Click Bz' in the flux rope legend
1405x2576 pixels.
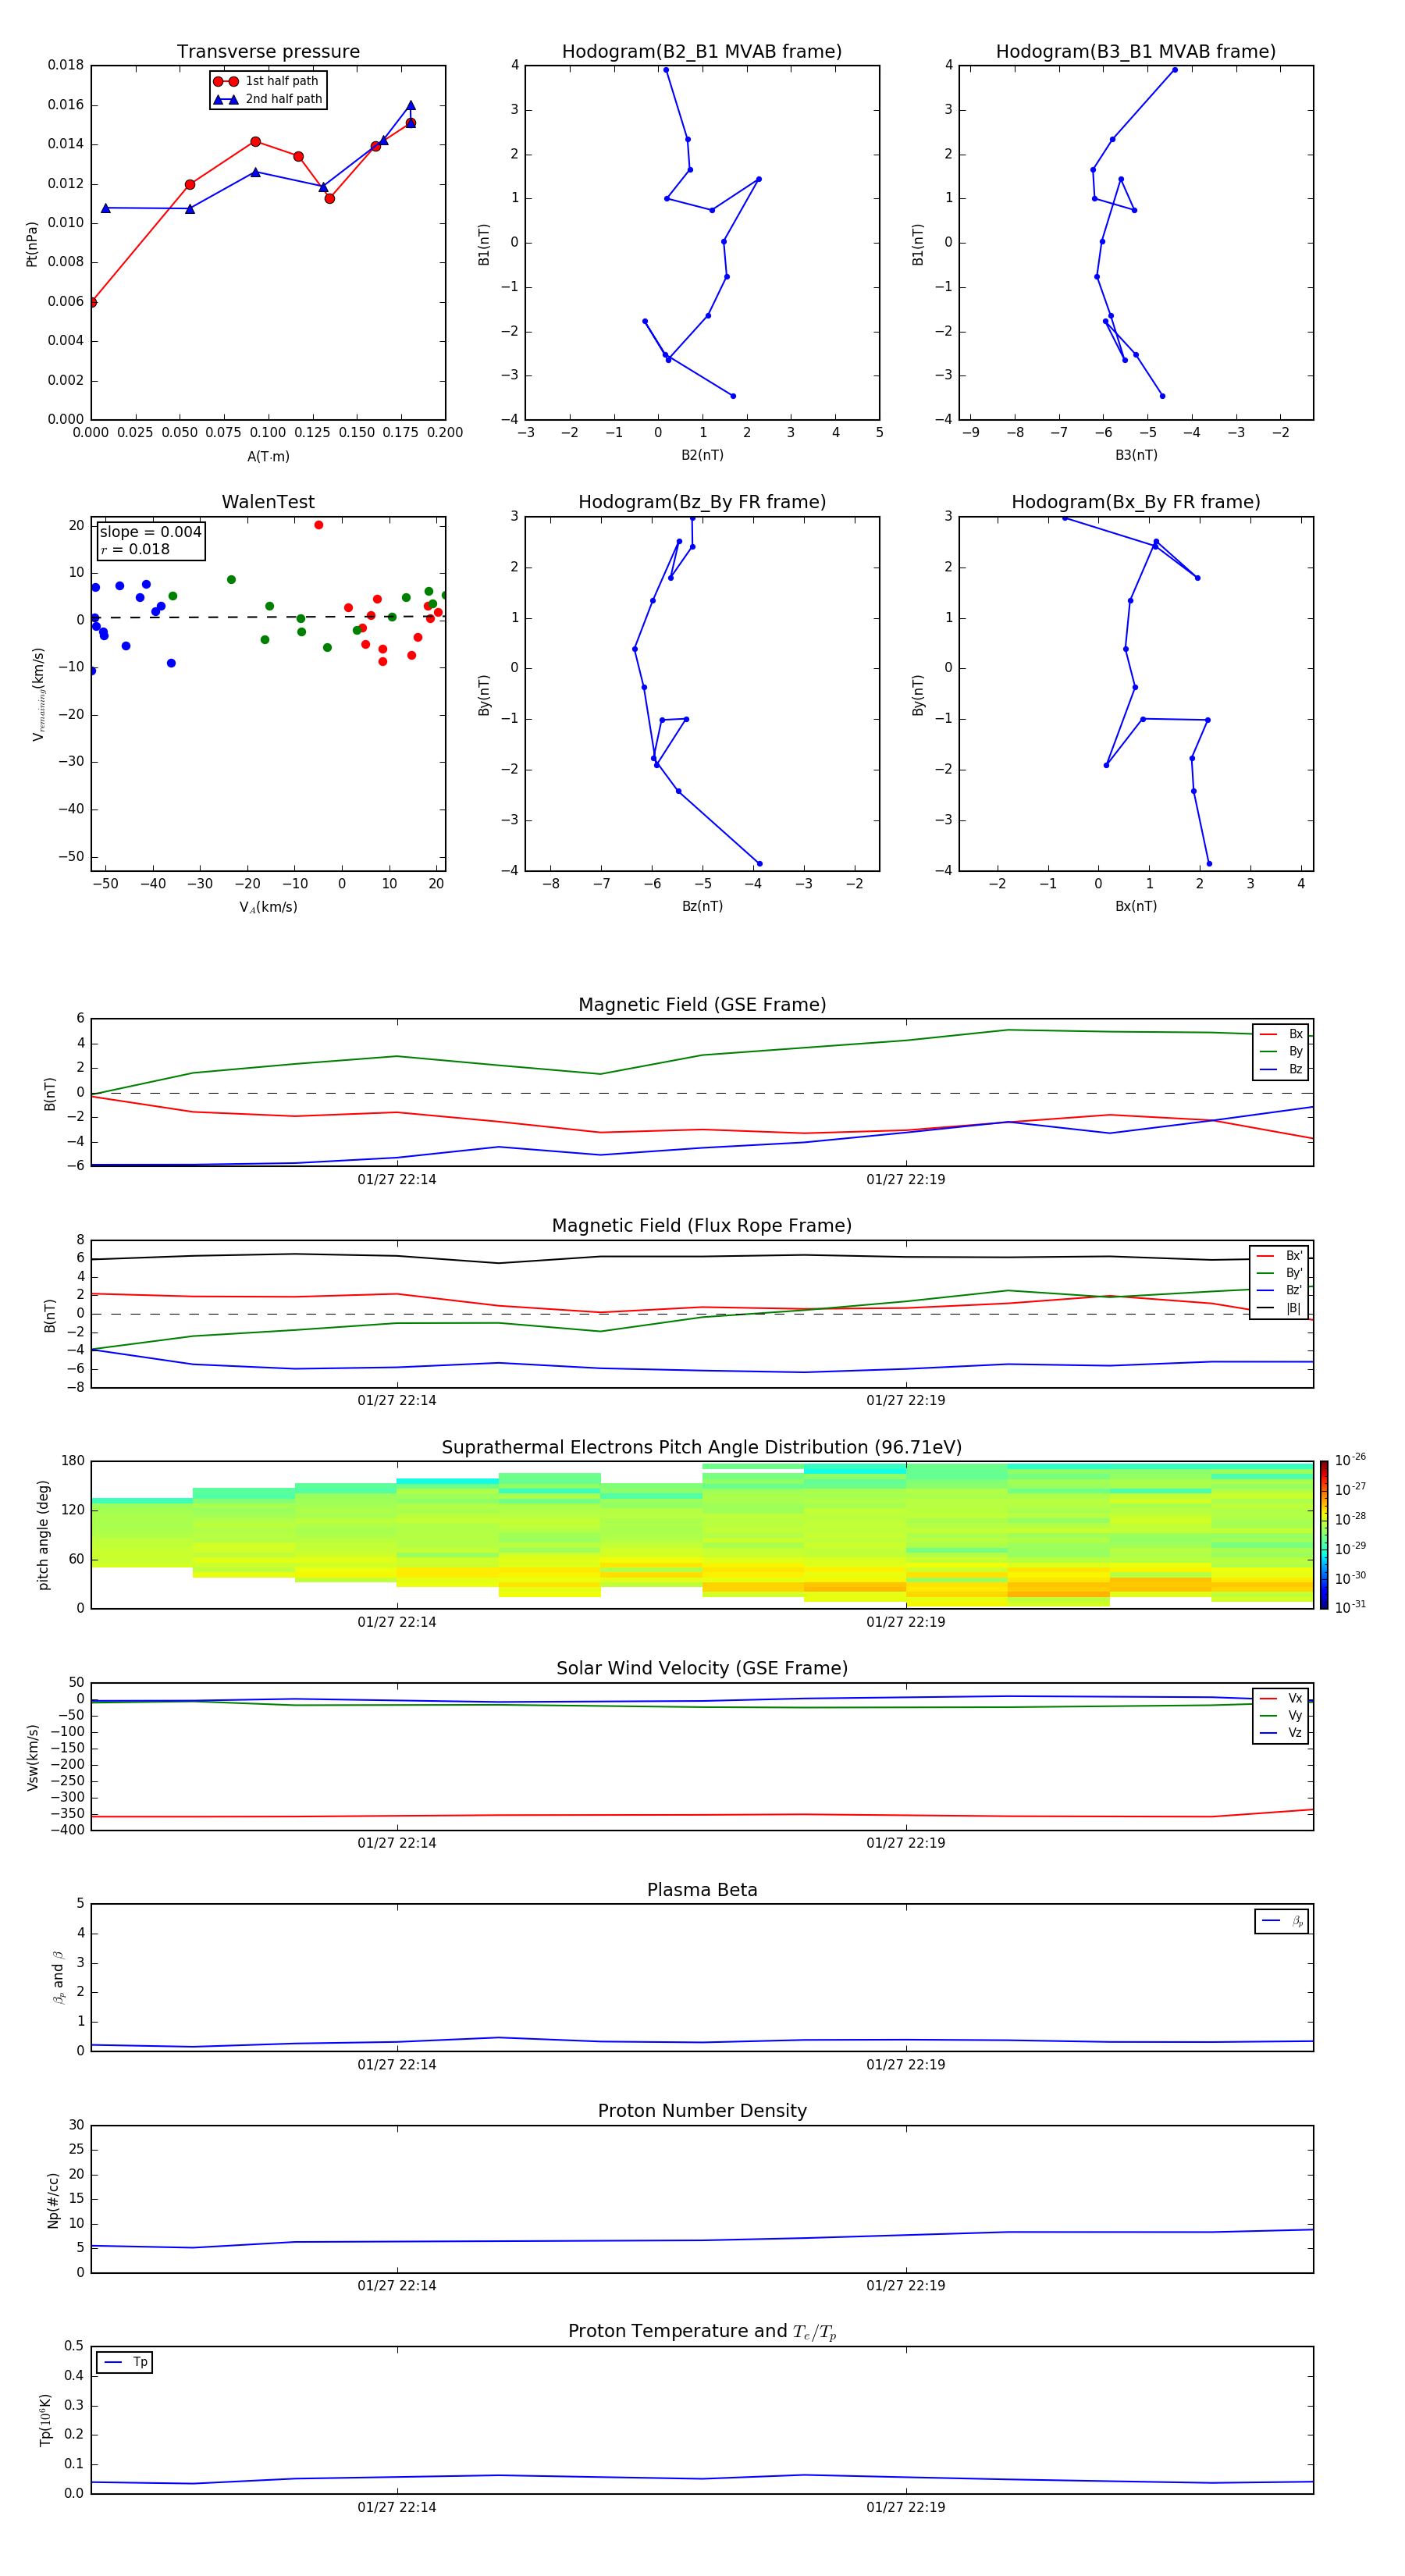(x=1280, y=1290)
